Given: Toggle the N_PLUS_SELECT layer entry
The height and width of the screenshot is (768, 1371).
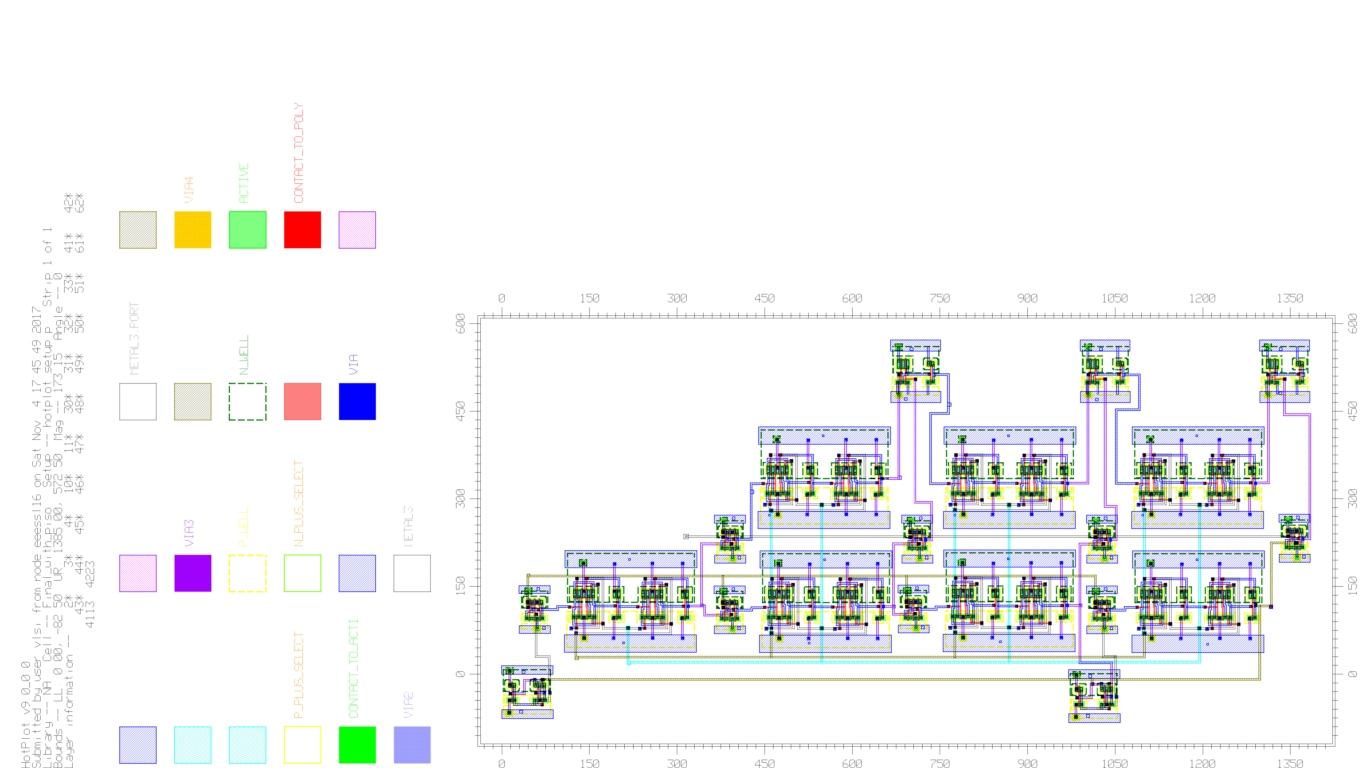Looking at the screenshot, I should coord(302,576).
